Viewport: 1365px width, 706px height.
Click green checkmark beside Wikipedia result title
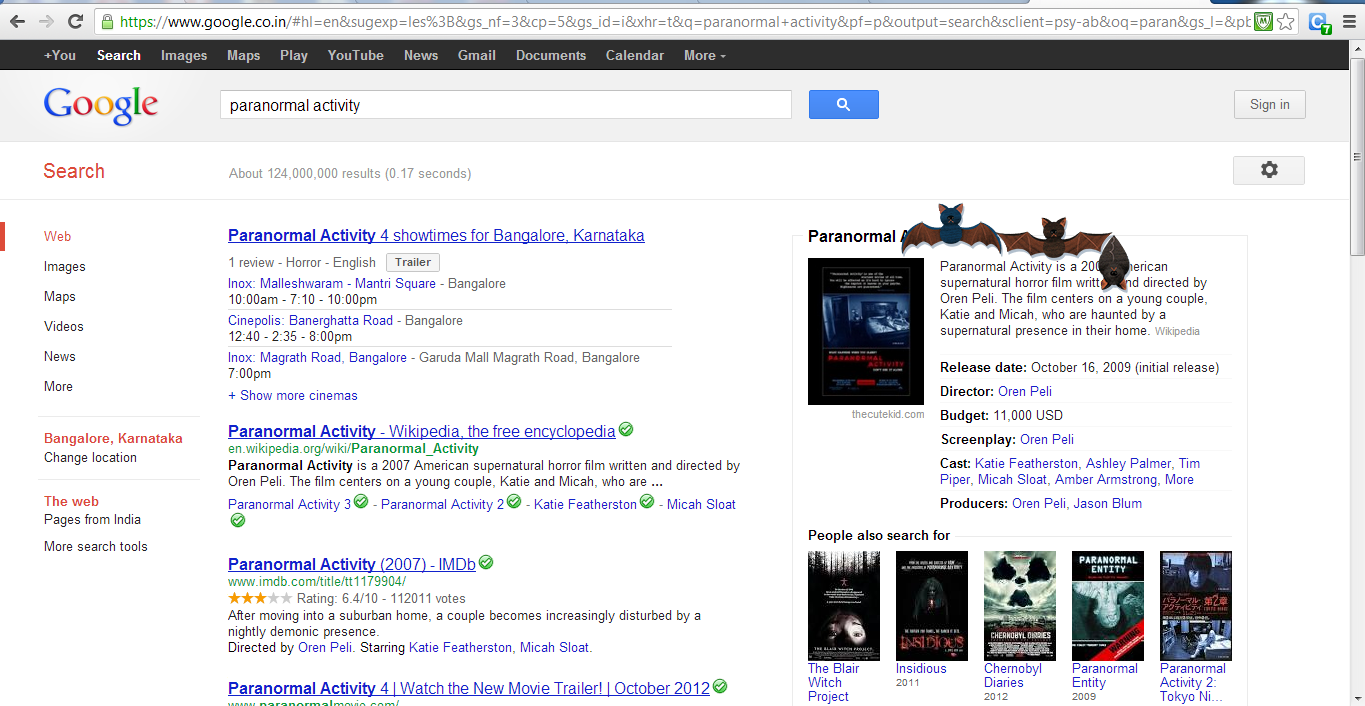pos(626,429)
